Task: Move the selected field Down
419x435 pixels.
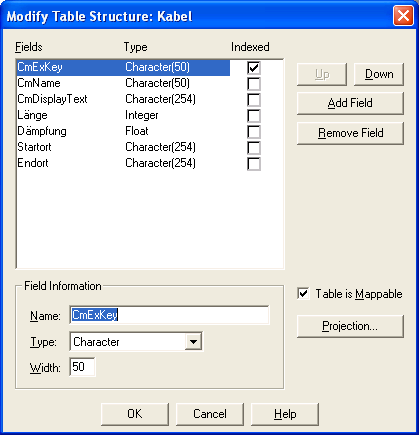Action: tap(379, 74)
